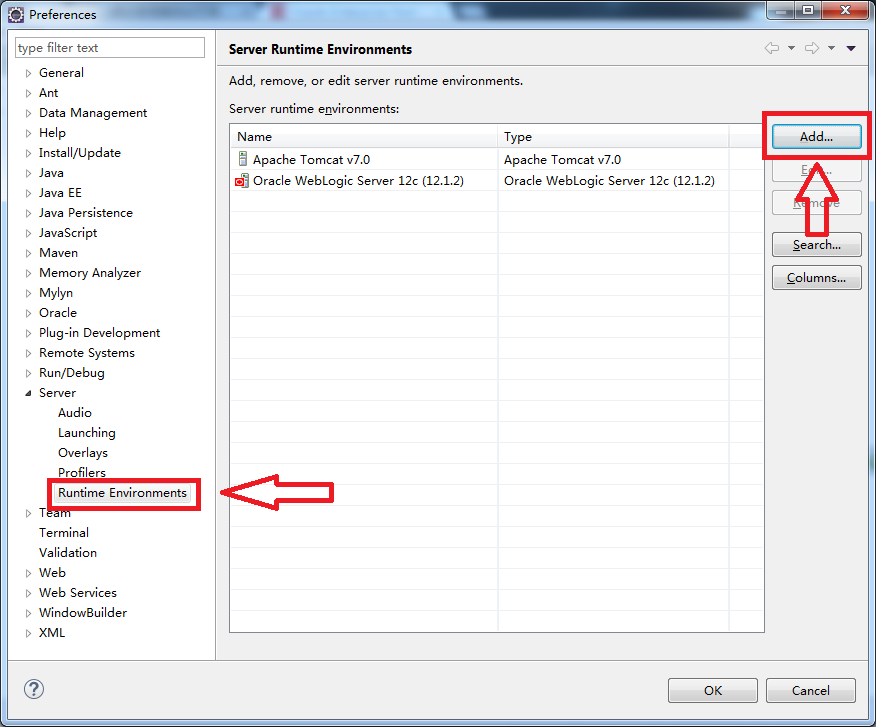Click the Oracle WebLogic Server row icon
This screenshot has width=876, height=727.
coord(242,180)
